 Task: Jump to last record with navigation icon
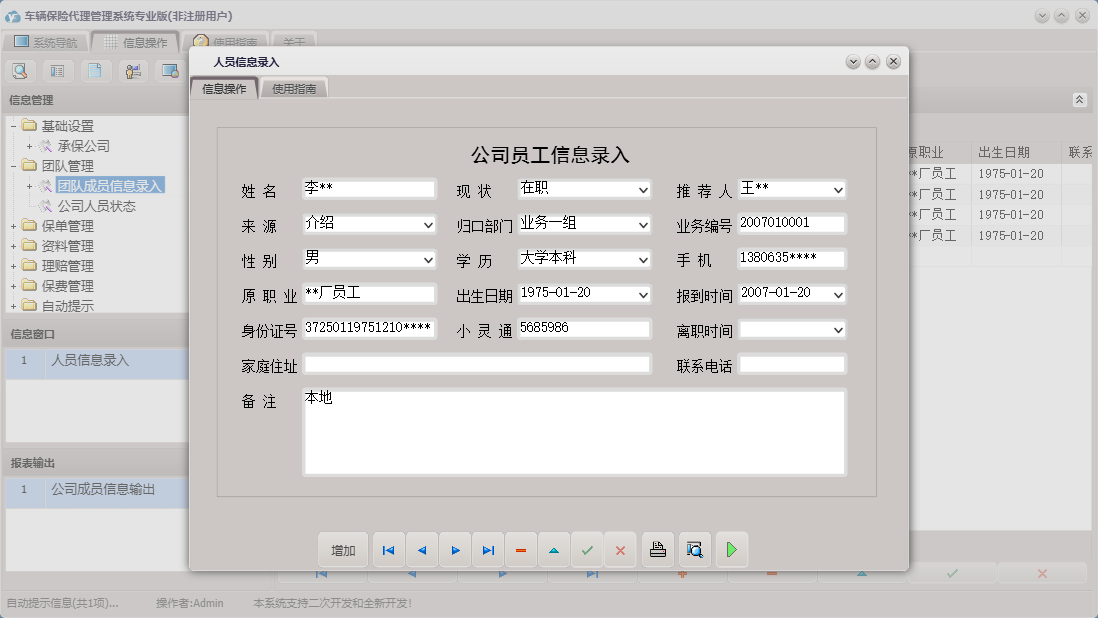[488, 549]
